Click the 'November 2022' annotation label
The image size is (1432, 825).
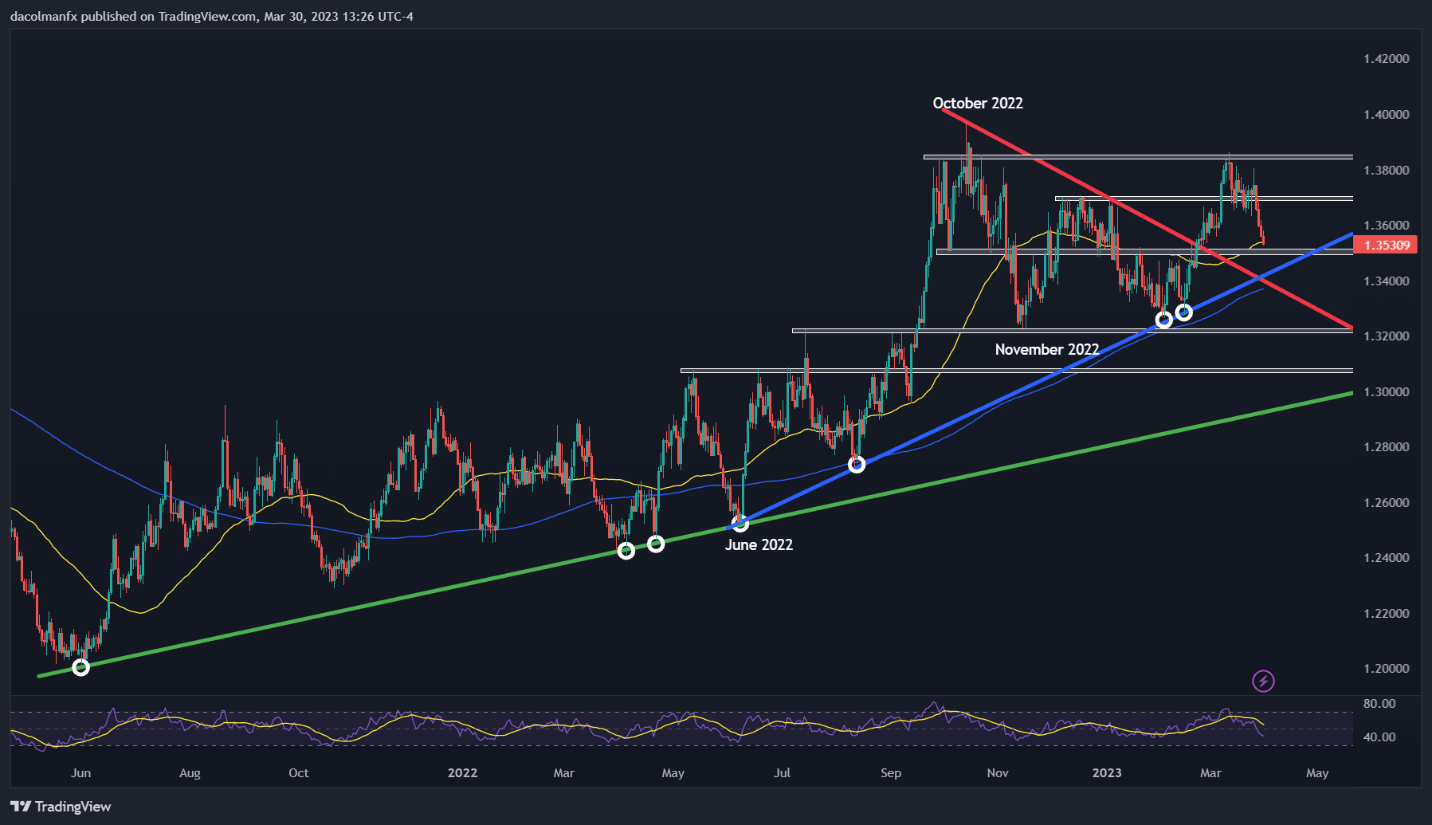point(1047,350)
